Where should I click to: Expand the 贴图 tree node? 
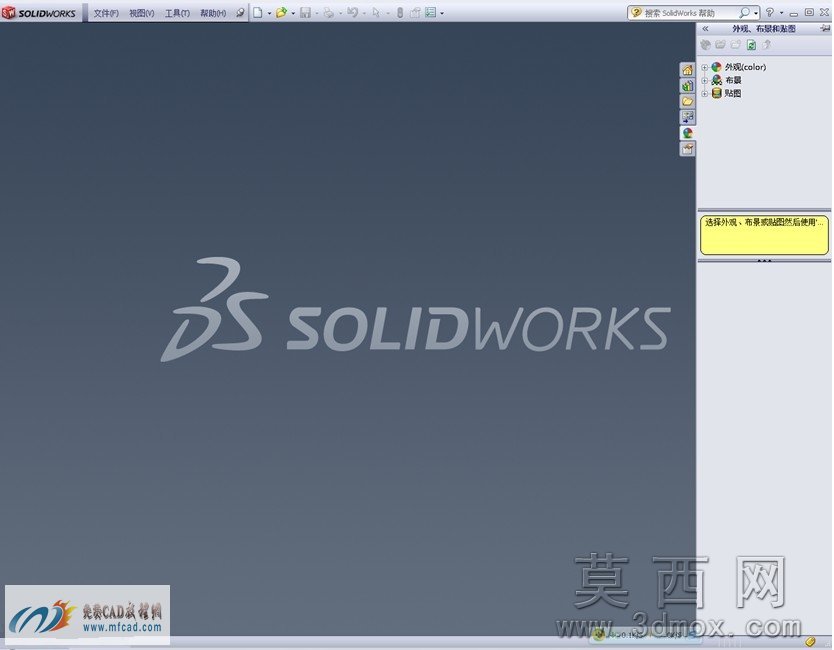click(x=705, y=94)
